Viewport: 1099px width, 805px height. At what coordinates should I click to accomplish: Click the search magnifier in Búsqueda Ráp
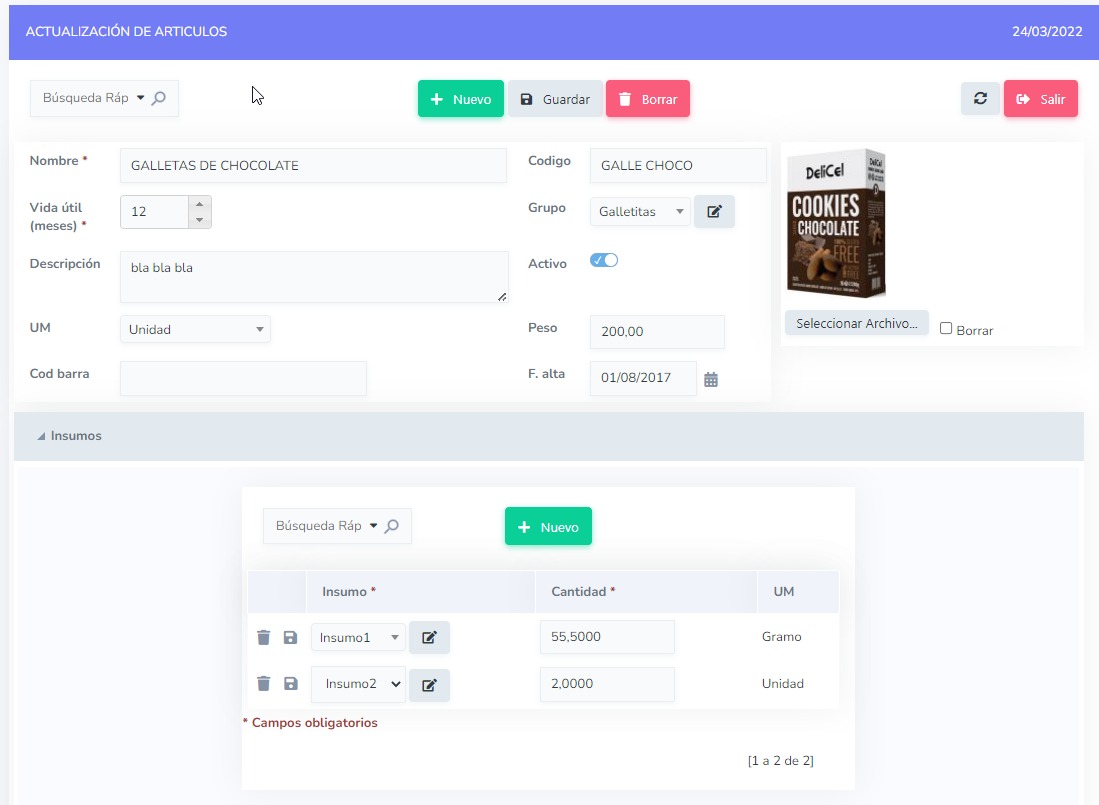(156, 98)
